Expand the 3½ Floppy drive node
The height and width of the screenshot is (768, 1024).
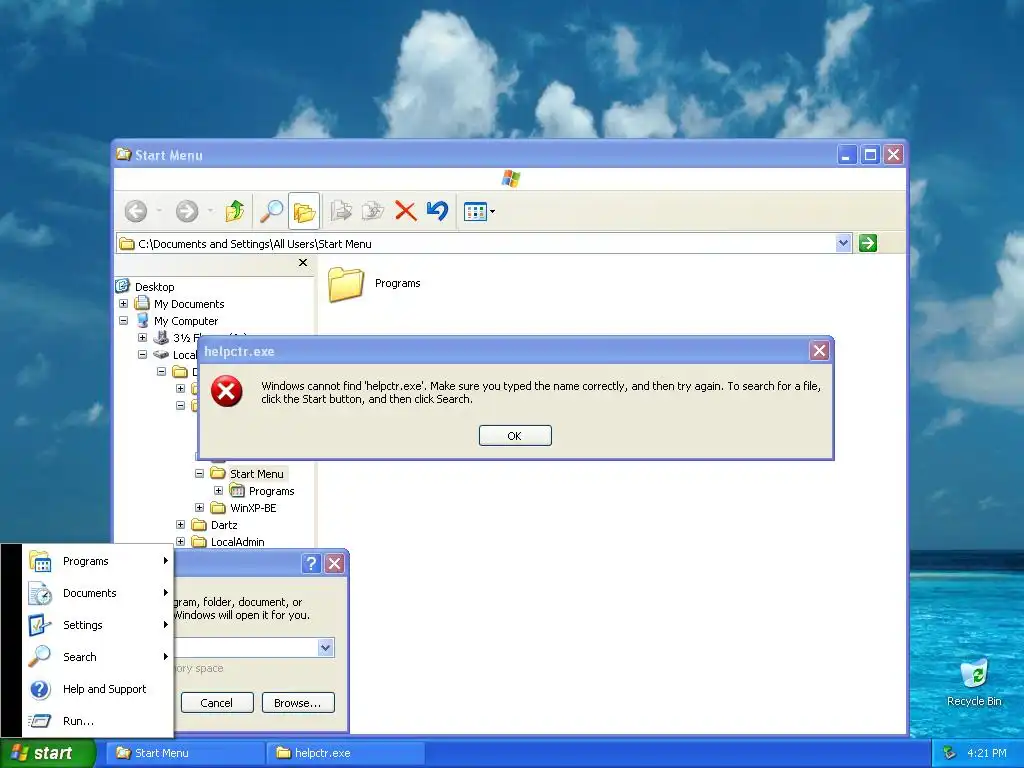(x=142, y=338)
